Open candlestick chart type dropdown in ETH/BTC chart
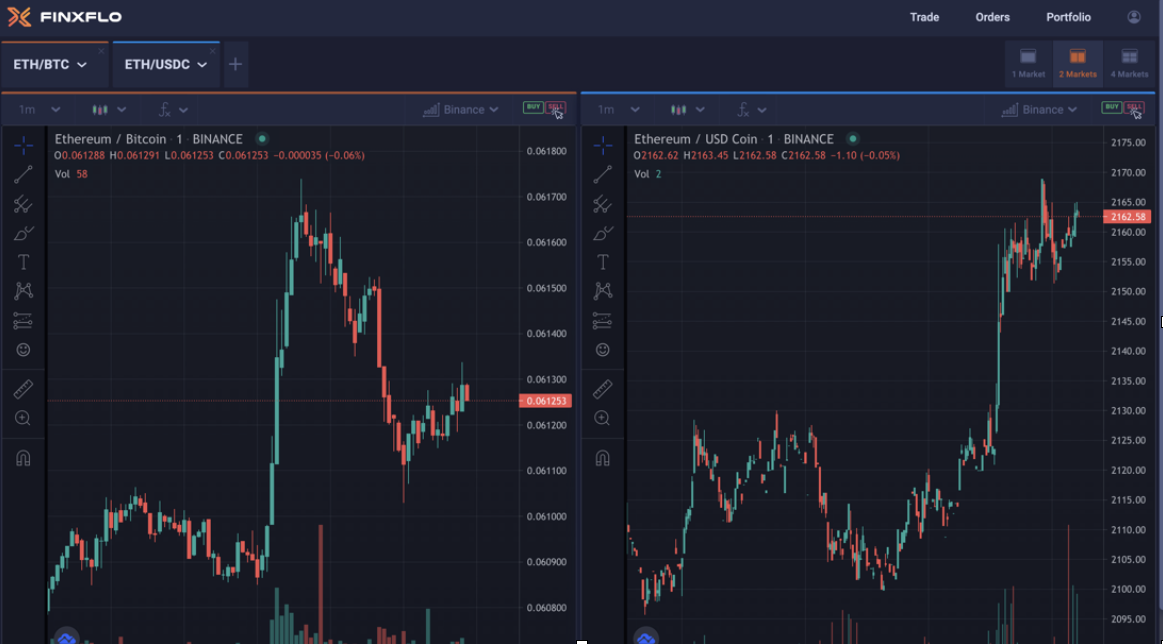This screenshot has width=1163, height=644. click(109, 110)
